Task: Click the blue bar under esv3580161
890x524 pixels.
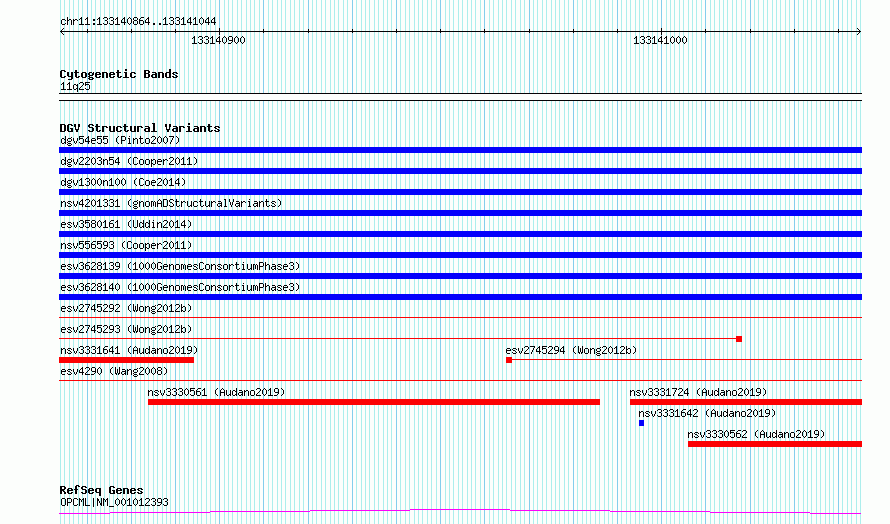Action: coord(460,234)
